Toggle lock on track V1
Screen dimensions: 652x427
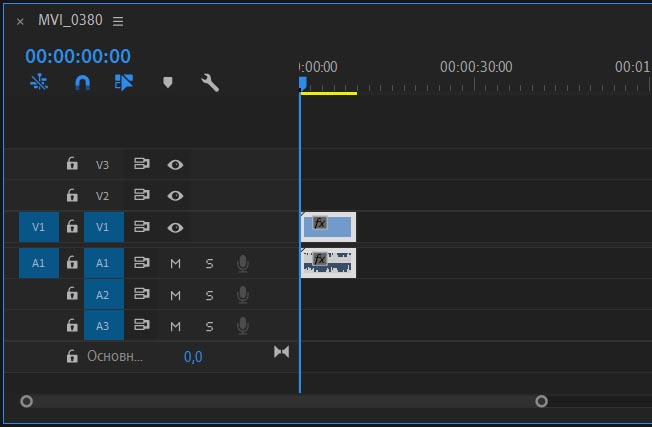coord(72,226)
